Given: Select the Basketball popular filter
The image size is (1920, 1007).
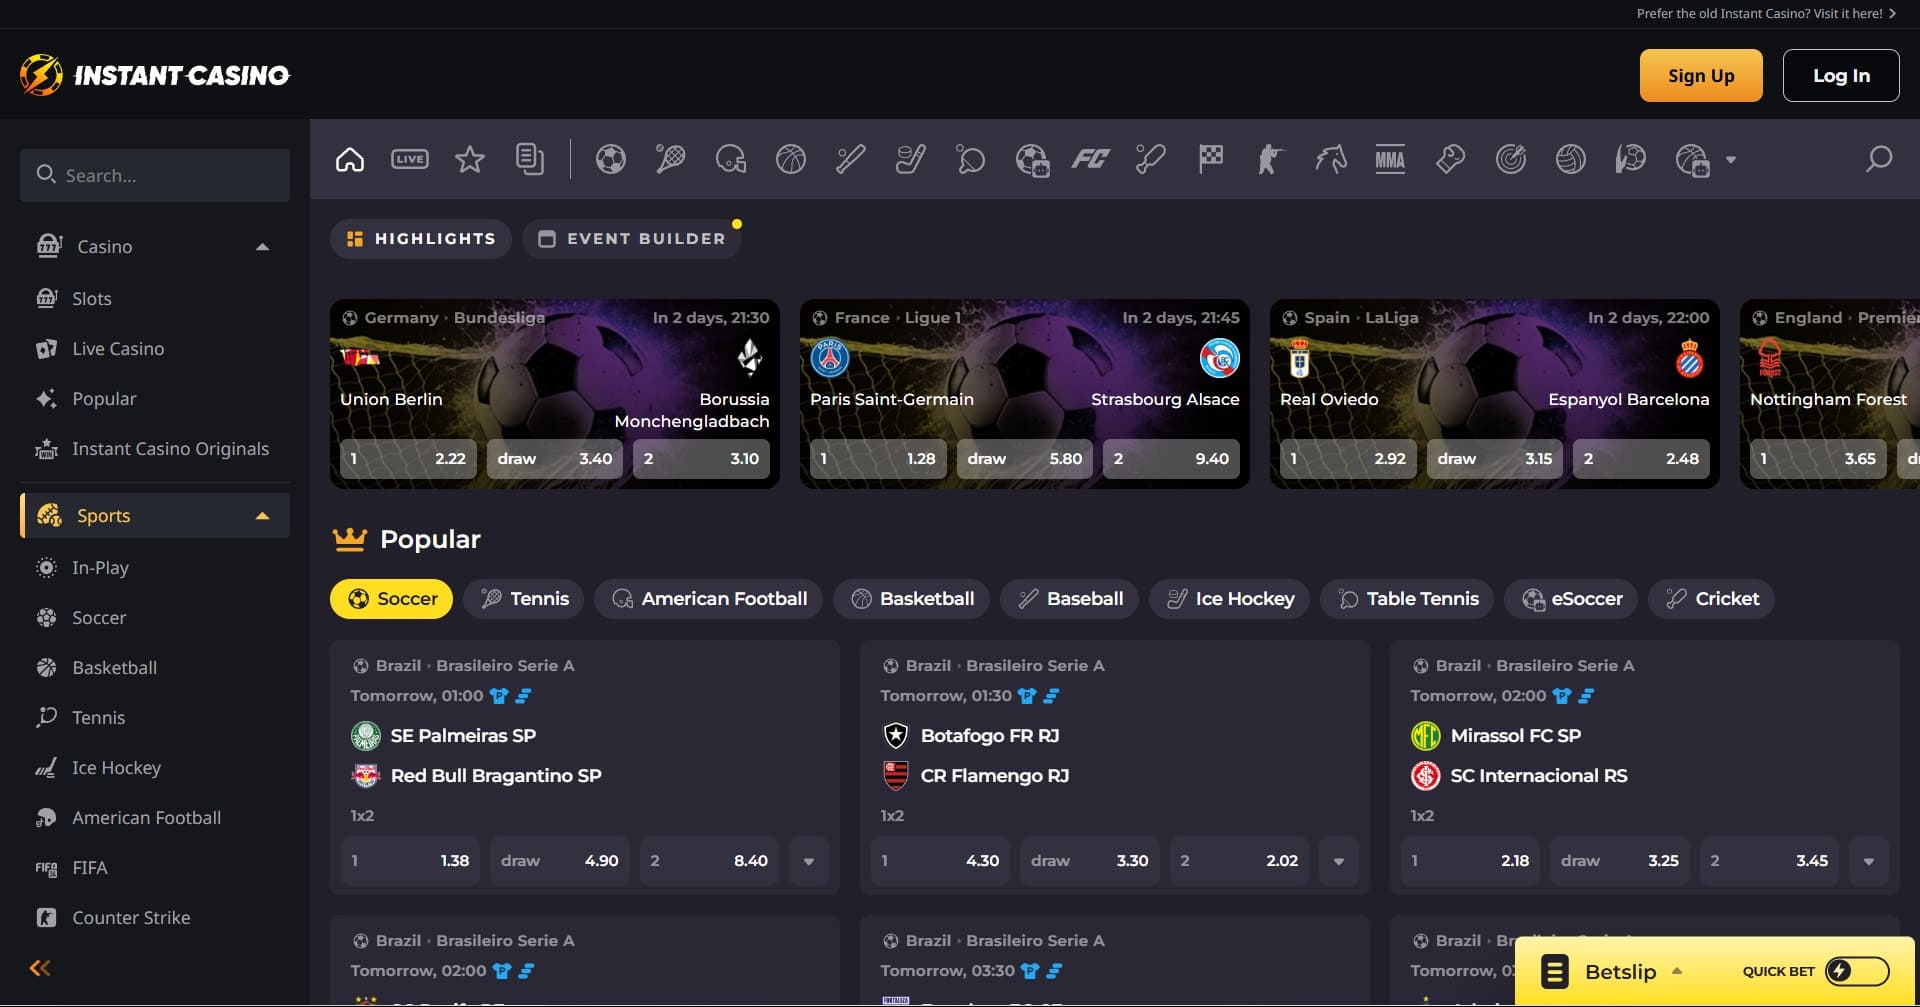Looking at the screenshot, I should pos(911,599).
